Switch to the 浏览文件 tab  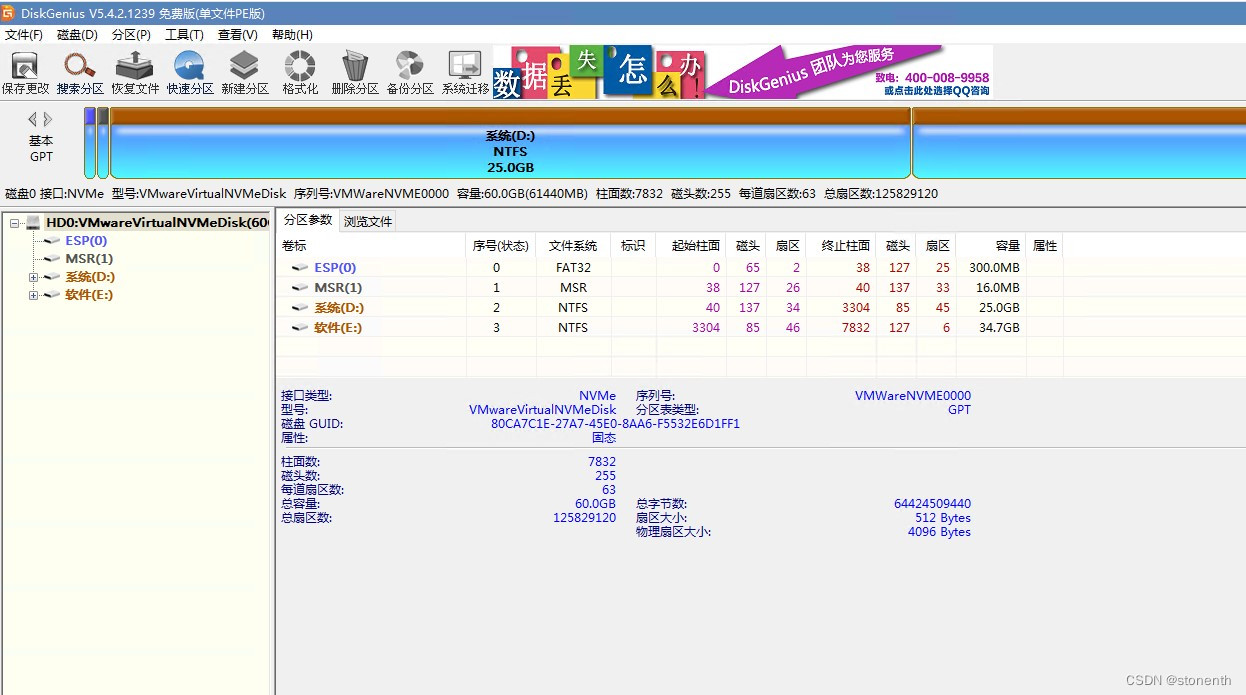(368, 221)
